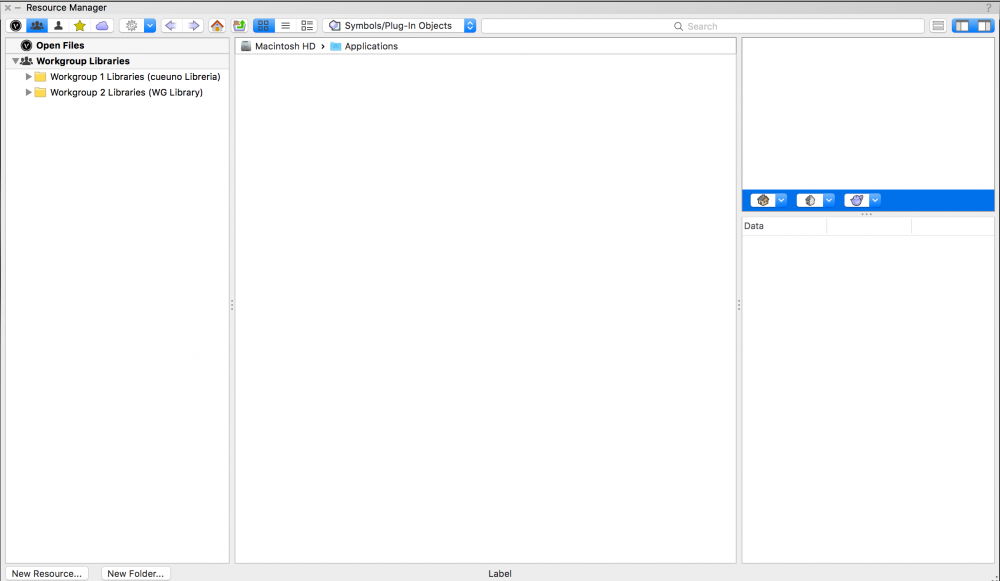
Task: Show Vectorworks Libraries in the browser
Action: click(x=16, y=26)
